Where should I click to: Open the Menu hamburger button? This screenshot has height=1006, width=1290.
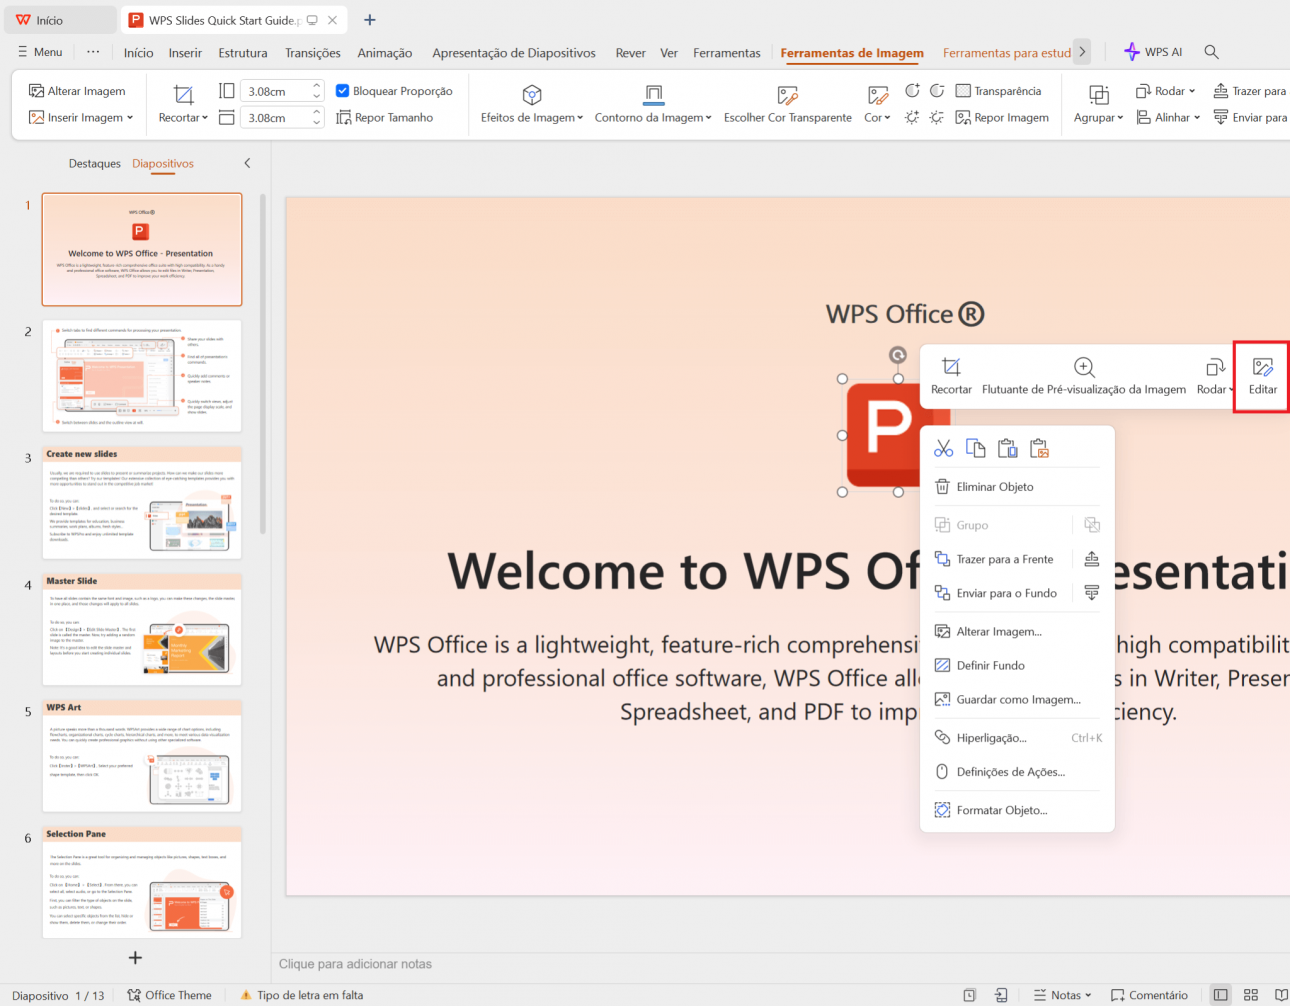pos(40,52)
